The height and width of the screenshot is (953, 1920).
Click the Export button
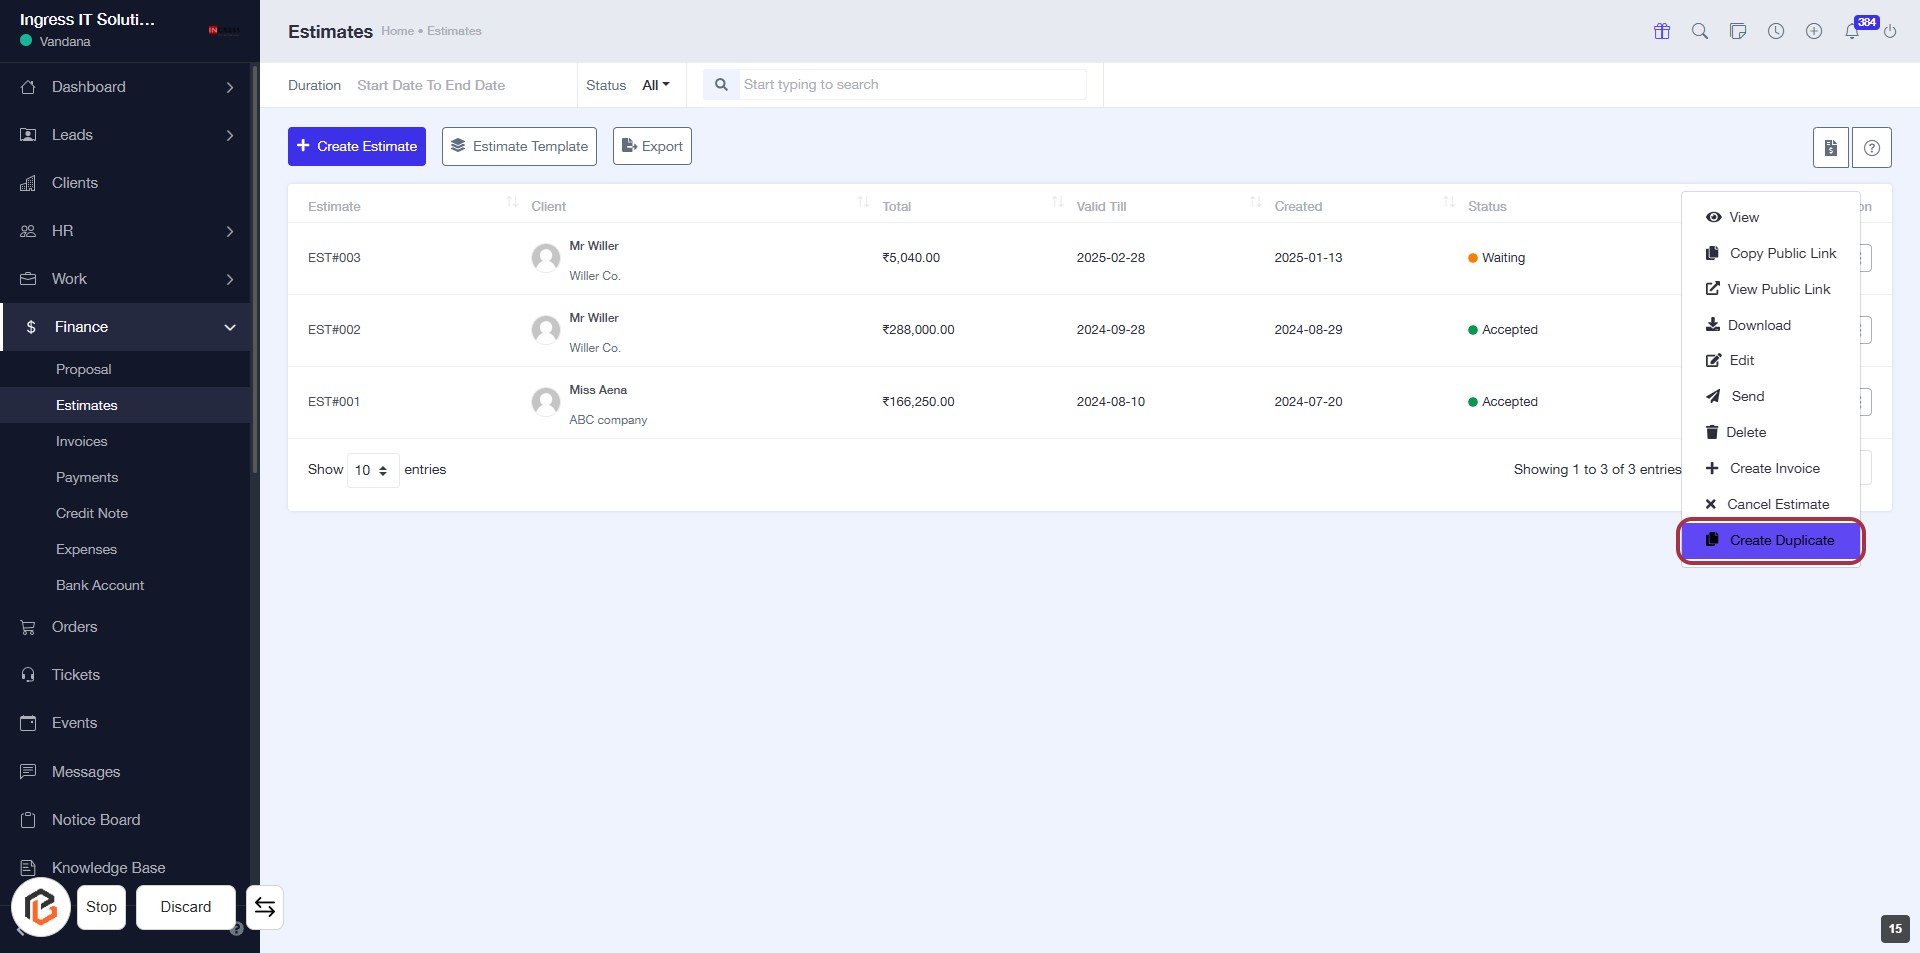(652, 146)
